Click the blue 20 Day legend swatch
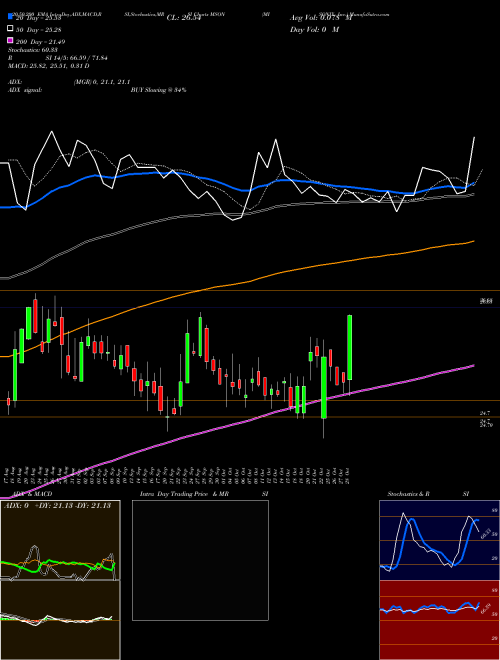The height and width of the screenshot is (660, 500). click(10, 17)
